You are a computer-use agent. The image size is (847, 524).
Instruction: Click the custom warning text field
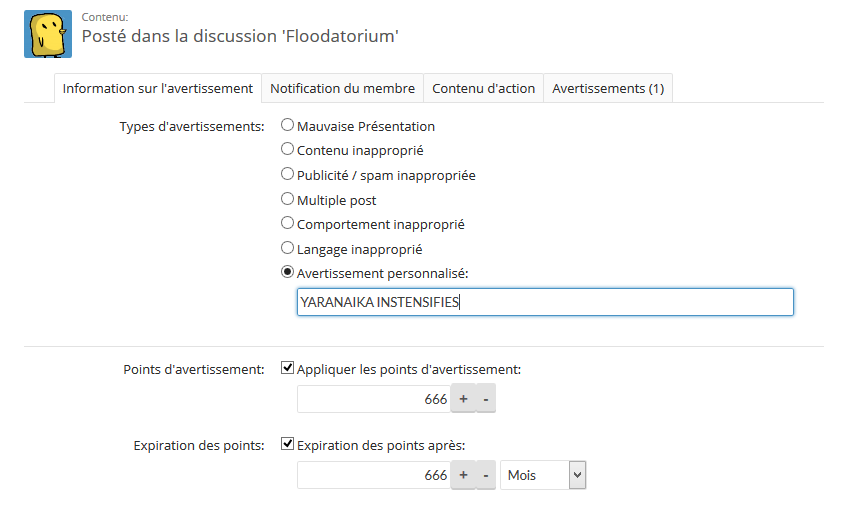(545, 303)
